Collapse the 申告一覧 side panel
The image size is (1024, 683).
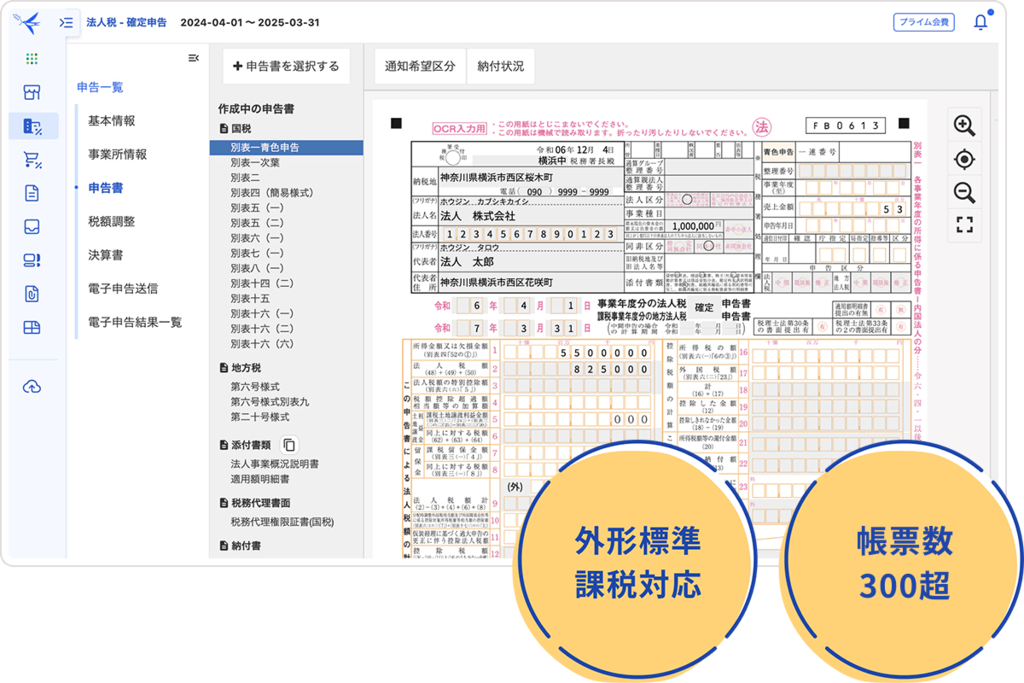193,58
